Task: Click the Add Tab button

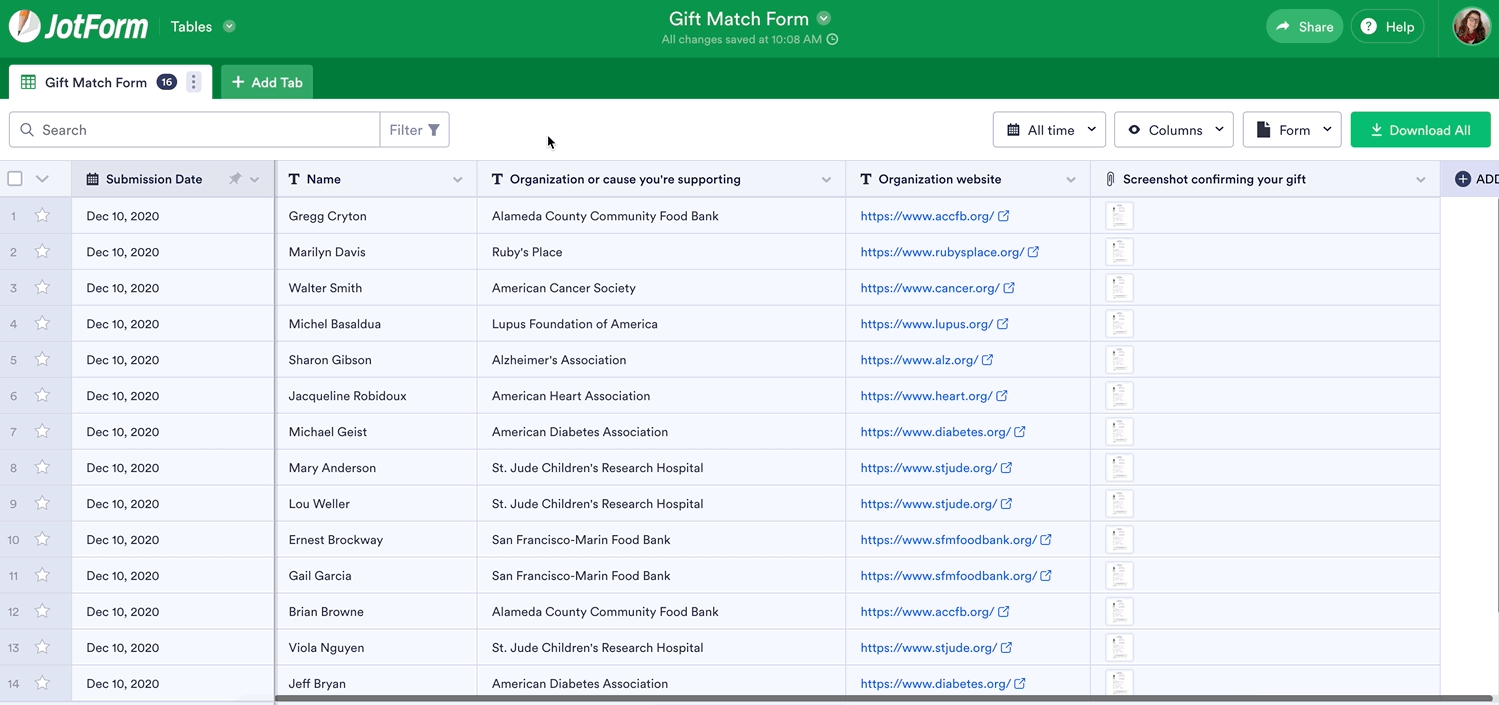Action: point(267,82)
